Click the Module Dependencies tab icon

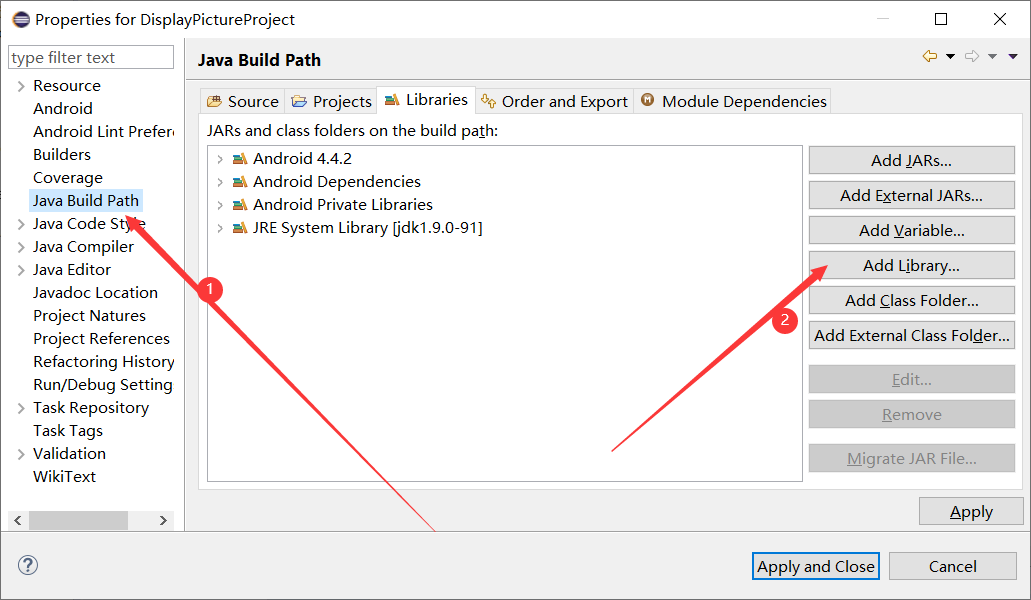pos(649,100)
